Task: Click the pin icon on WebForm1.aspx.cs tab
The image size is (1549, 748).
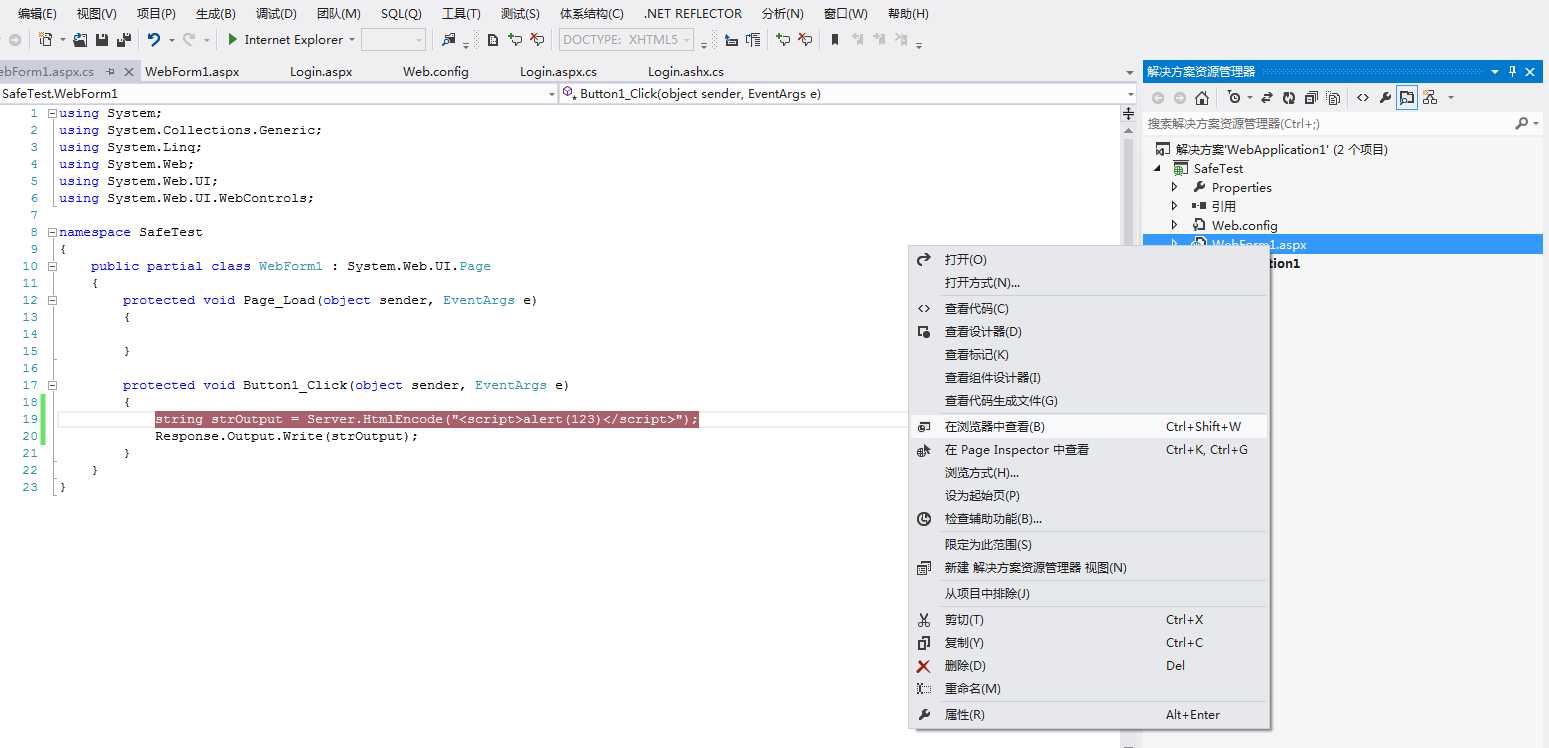Action: (111, 72)
